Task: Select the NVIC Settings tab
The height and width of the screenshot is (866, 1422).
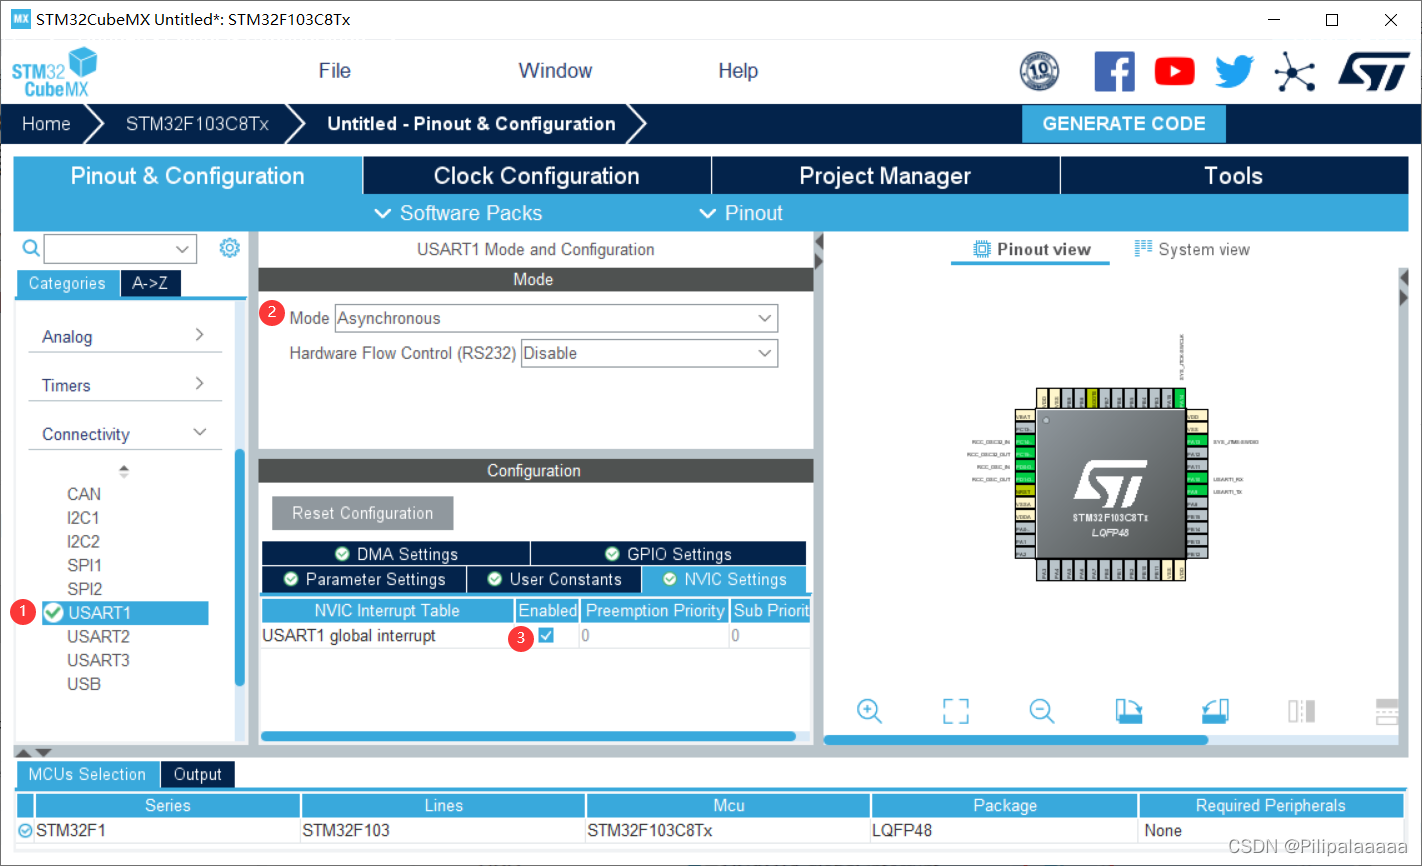Action: 724,579
